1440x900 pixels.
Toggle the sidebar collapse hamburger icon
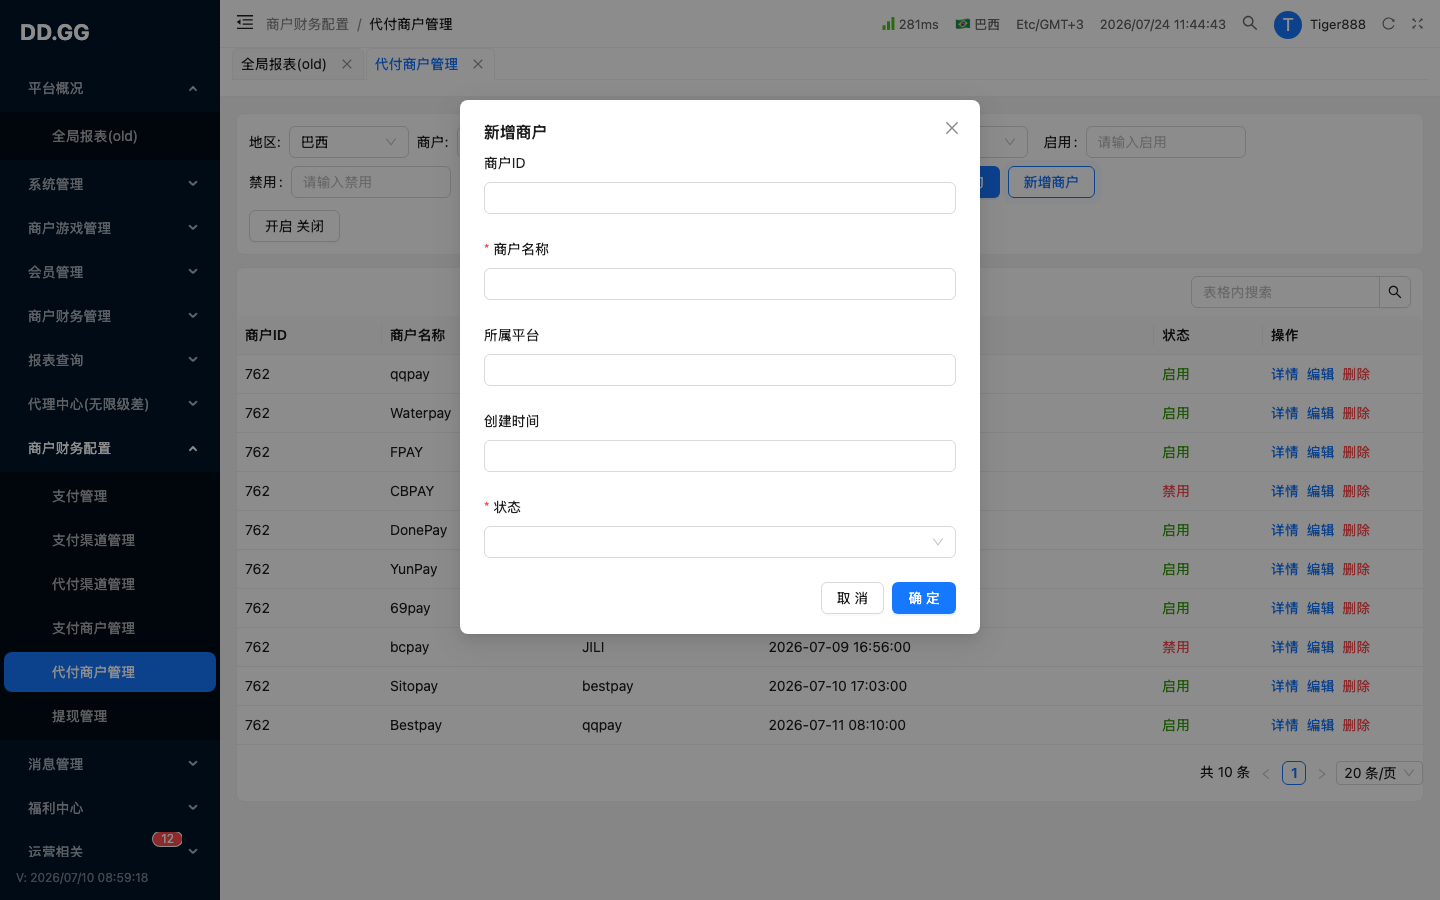pyautogui.click(x=245, y=22)
